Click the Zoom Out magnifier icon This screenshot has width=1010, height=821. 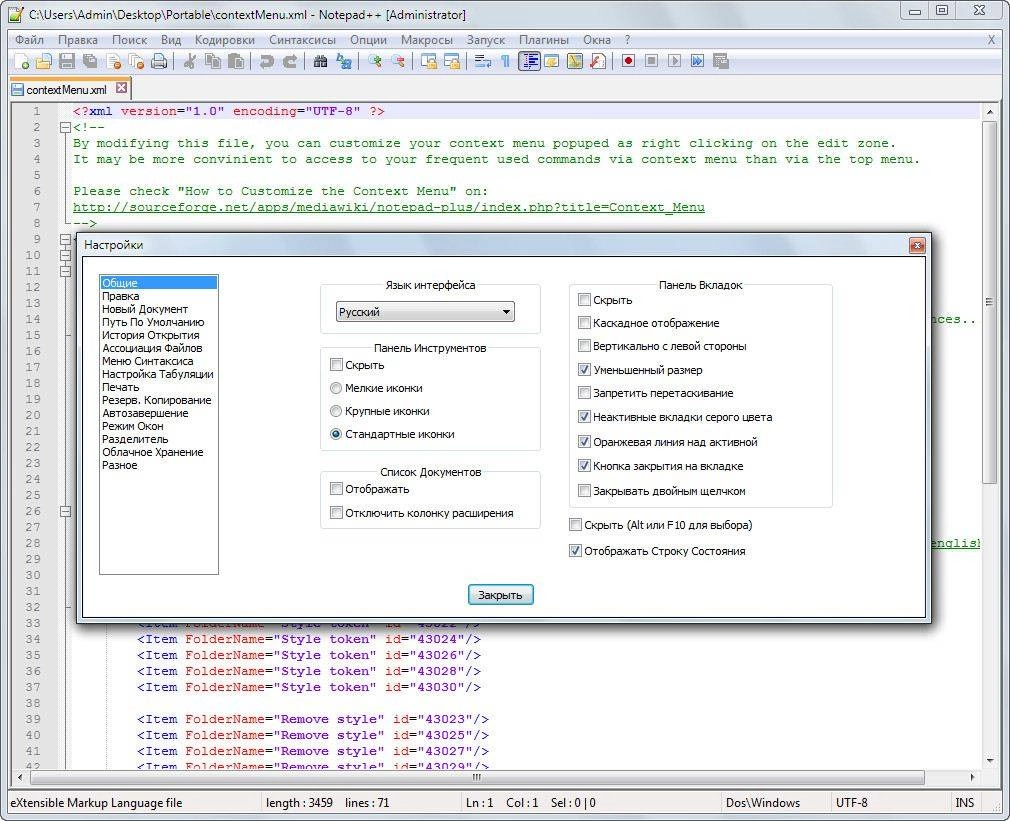[398, 62]
